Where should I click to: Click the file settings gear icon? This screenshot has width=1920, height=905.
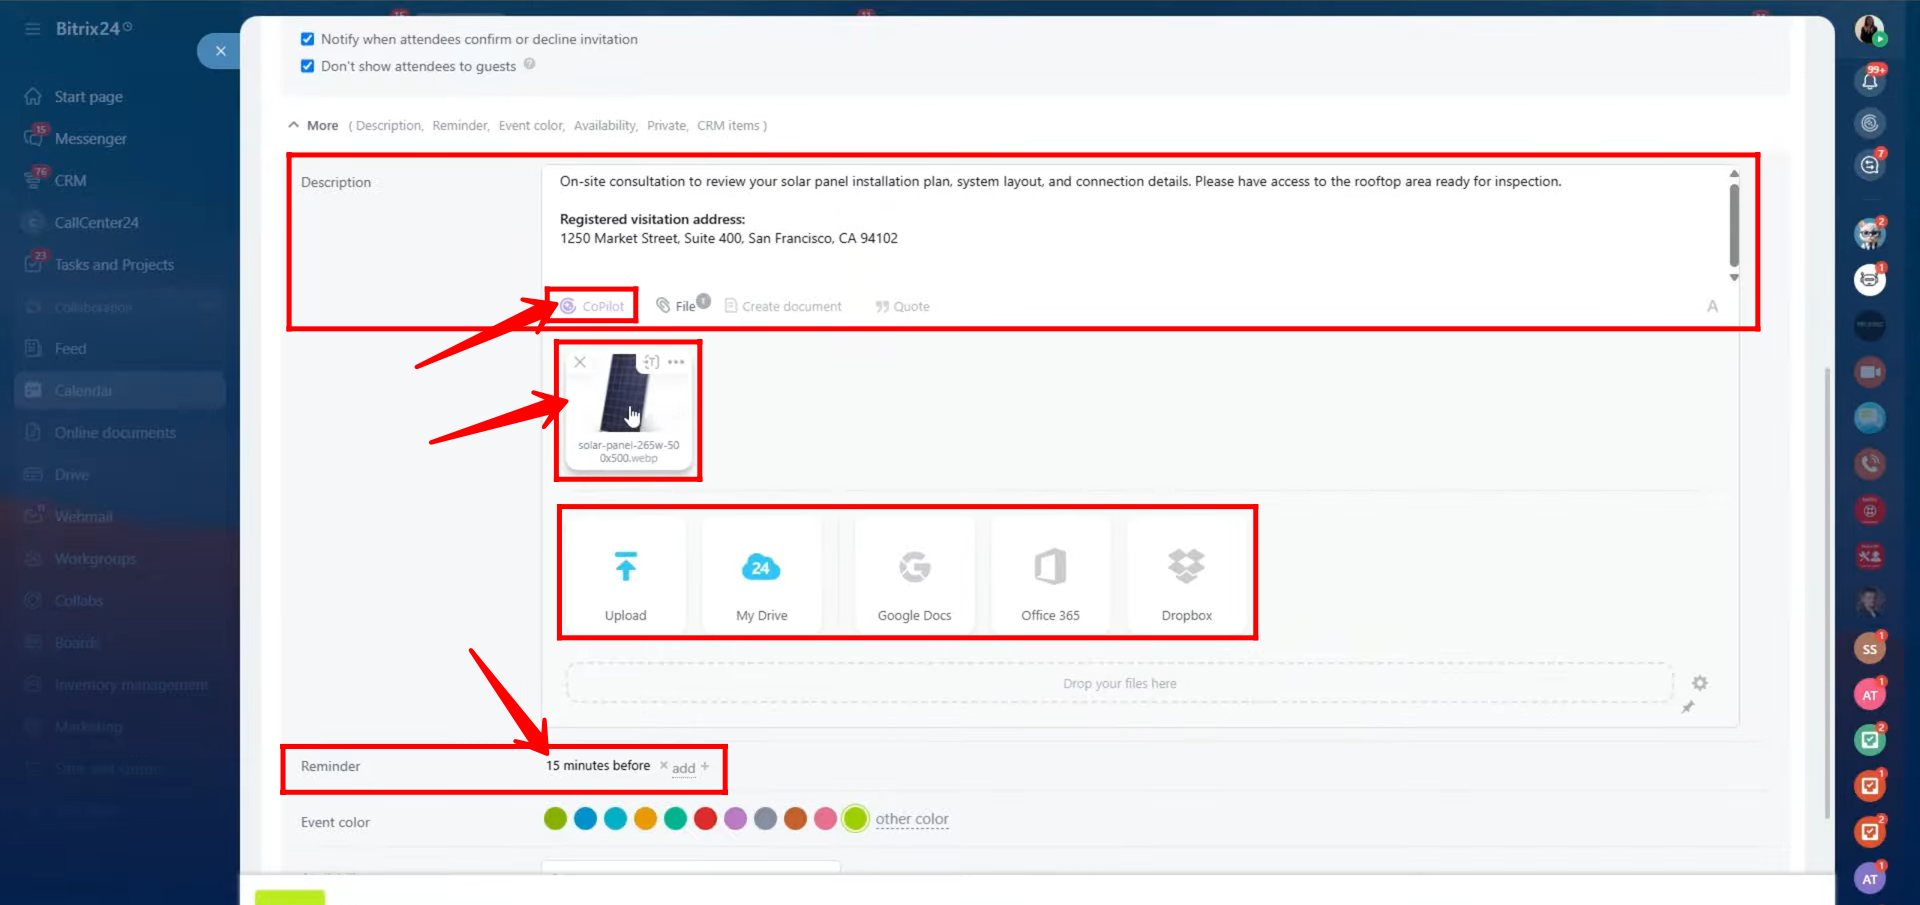[1699, 683]
